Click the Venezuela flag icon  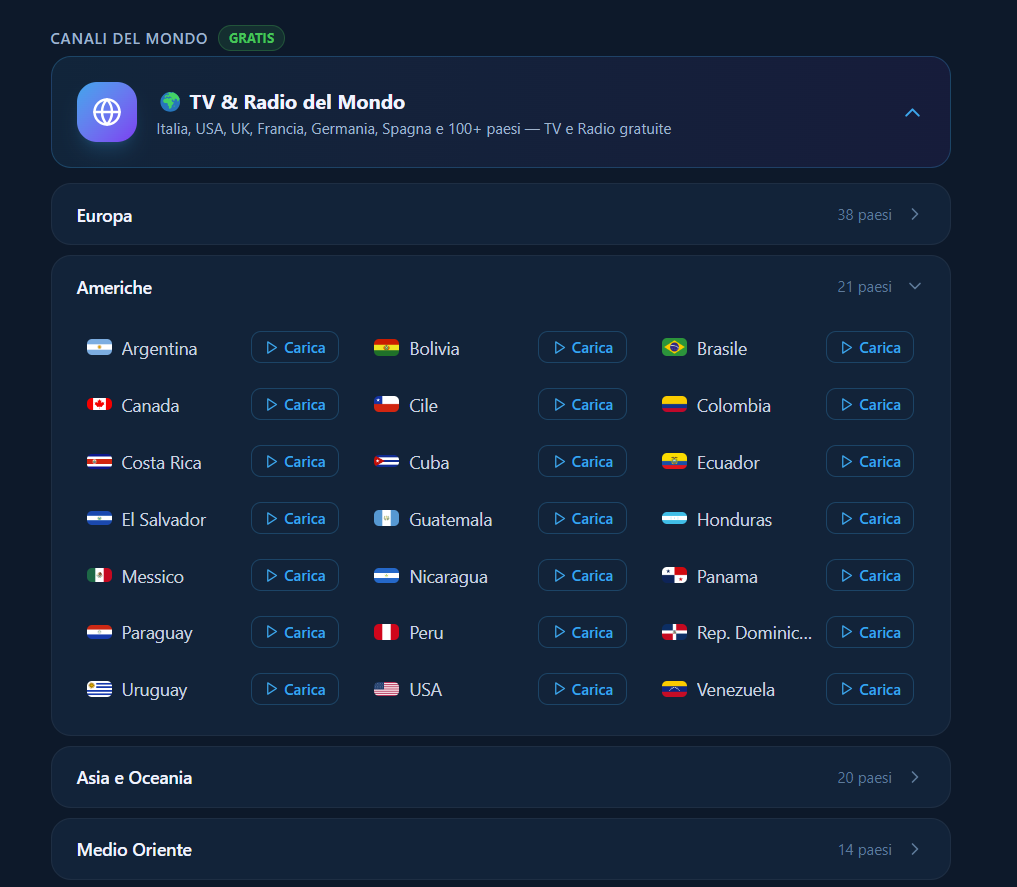(674, 689)
